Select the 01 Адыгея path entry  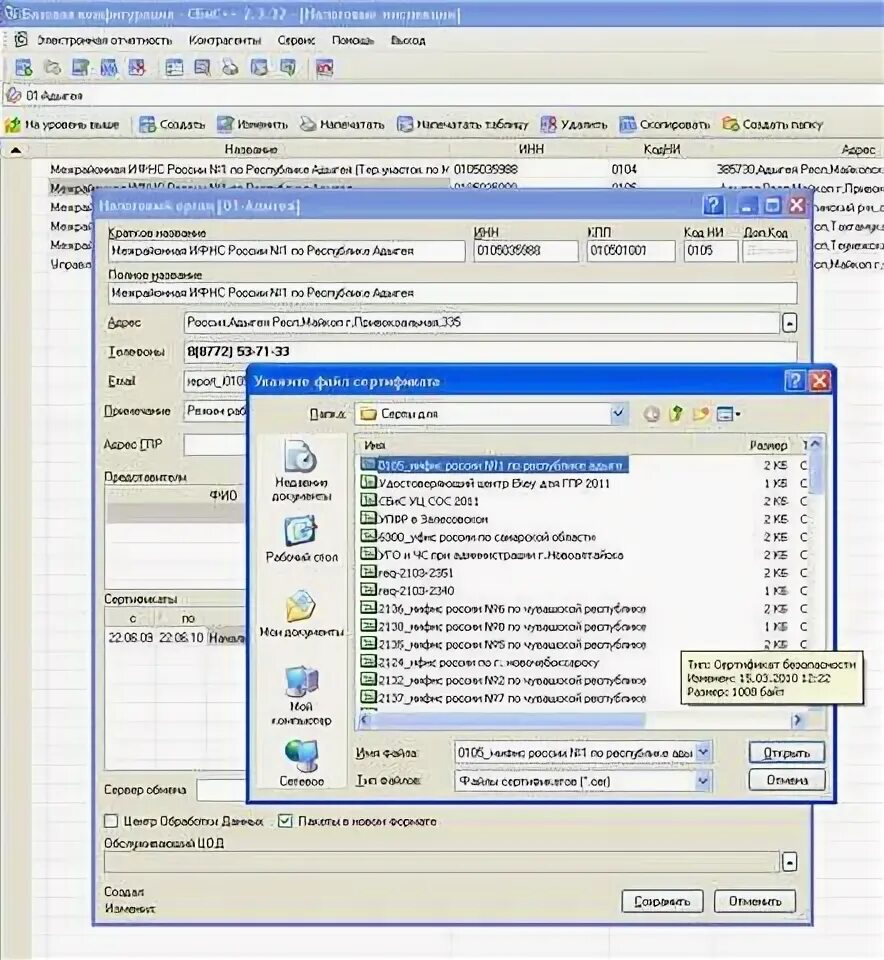(54, 96)
